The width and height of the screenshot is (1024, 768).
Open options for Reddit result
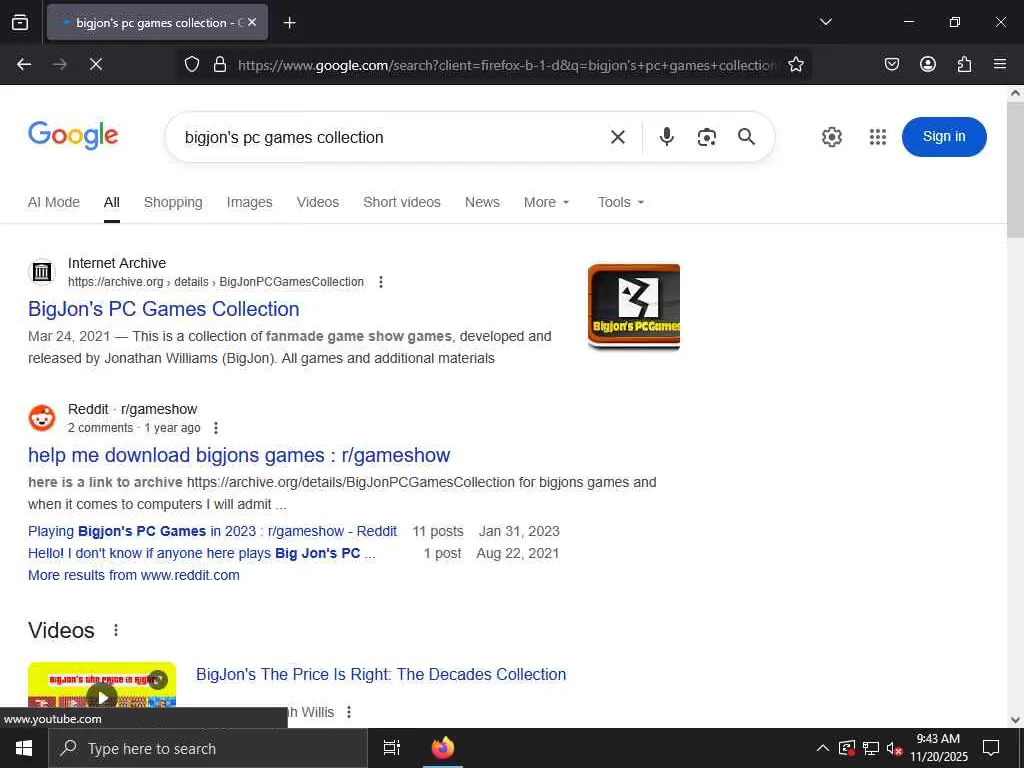(216, 428)
